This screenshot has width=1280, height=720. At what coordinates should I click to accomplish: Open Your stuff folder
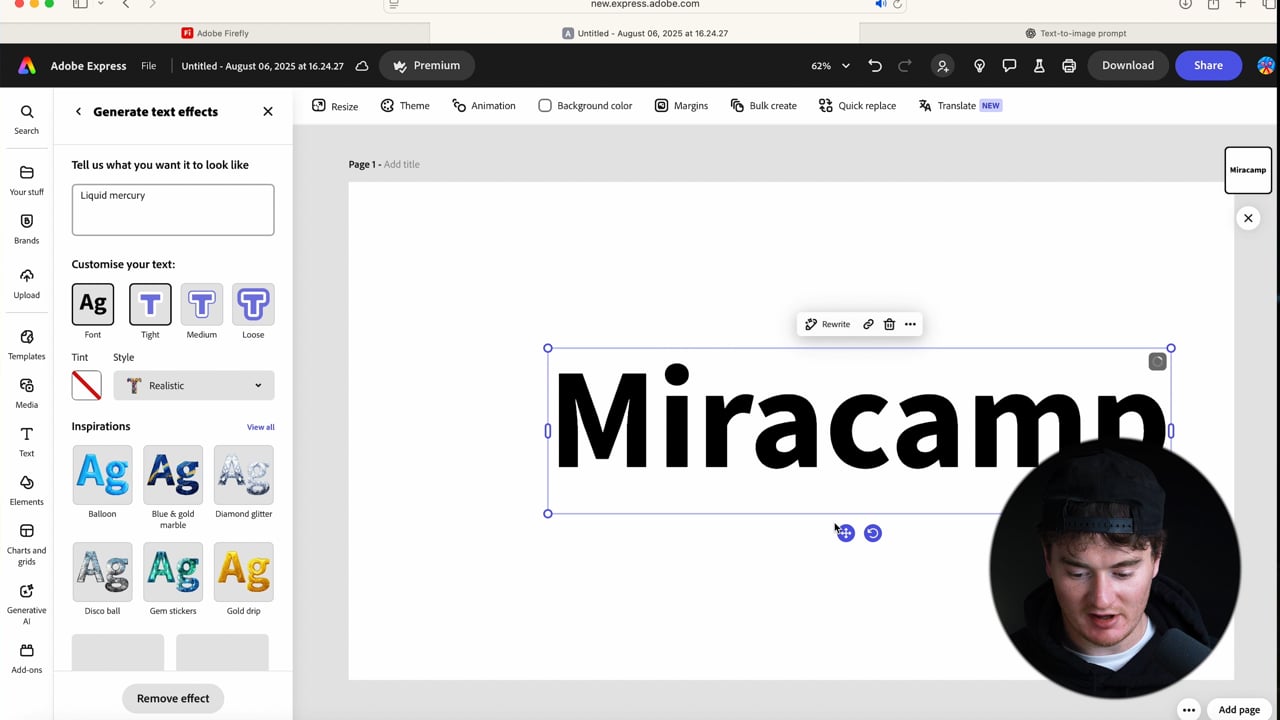tap(27, 180)
